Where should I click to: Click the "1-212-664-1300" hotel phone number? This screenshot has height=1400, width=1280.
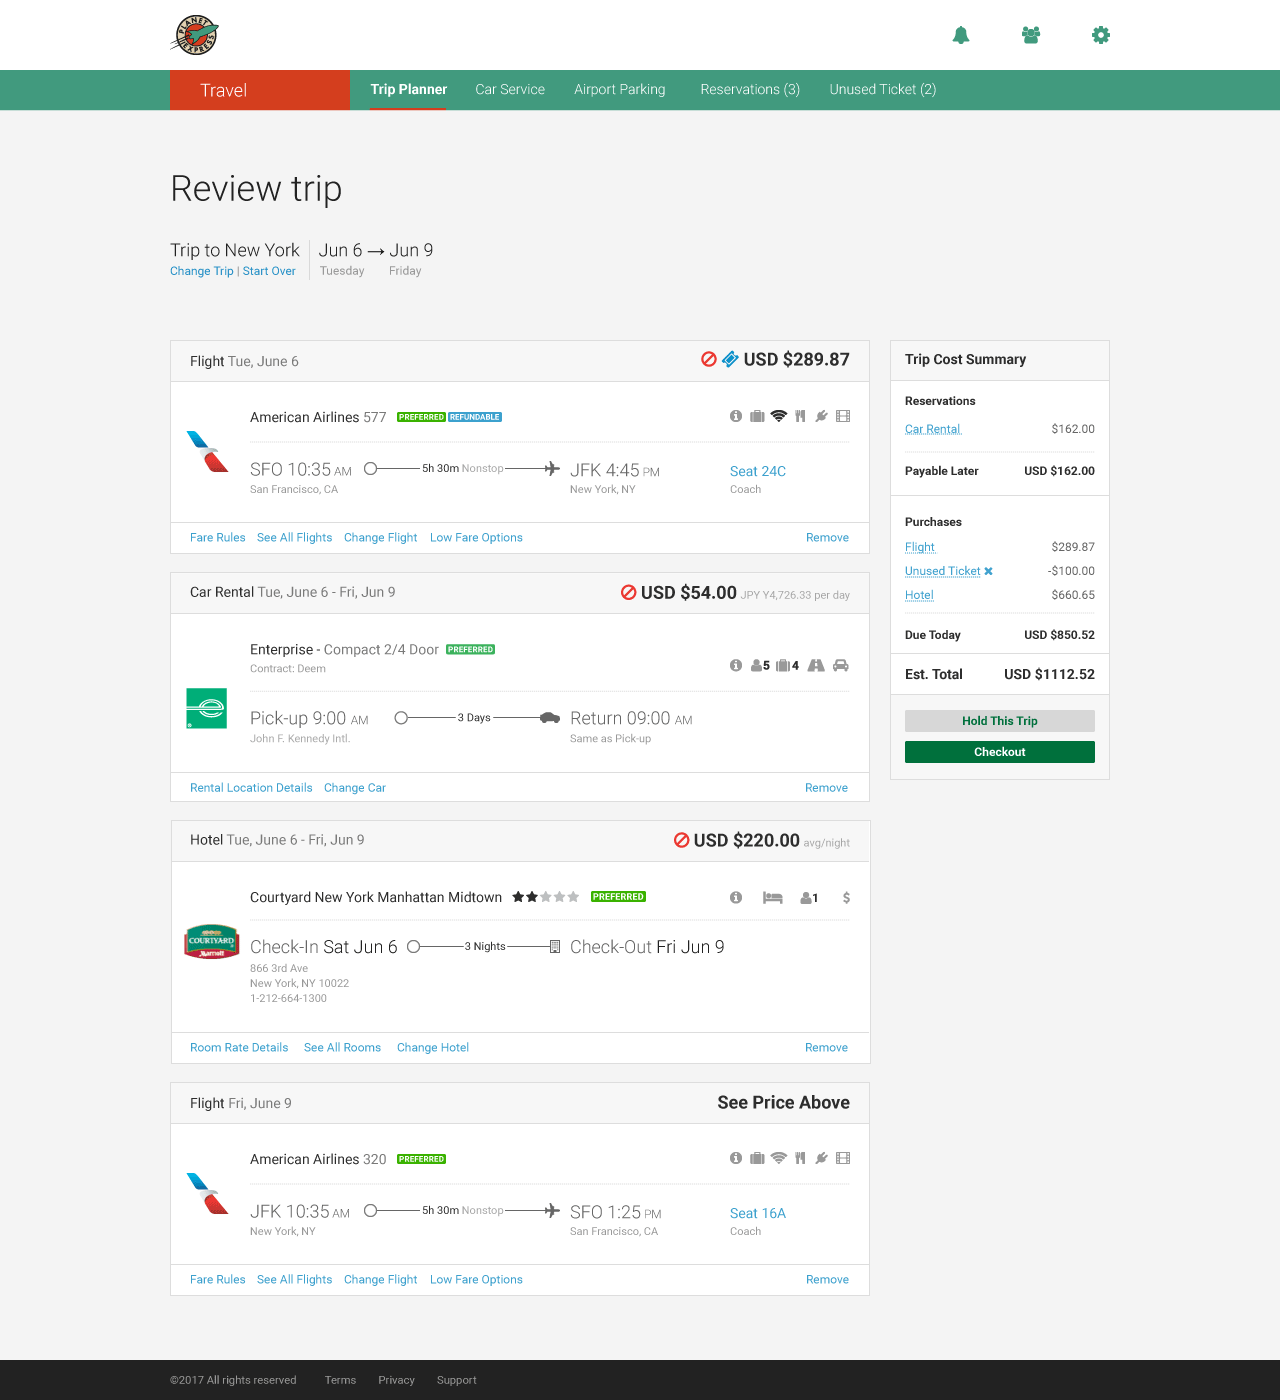click(x=288, y=998)
